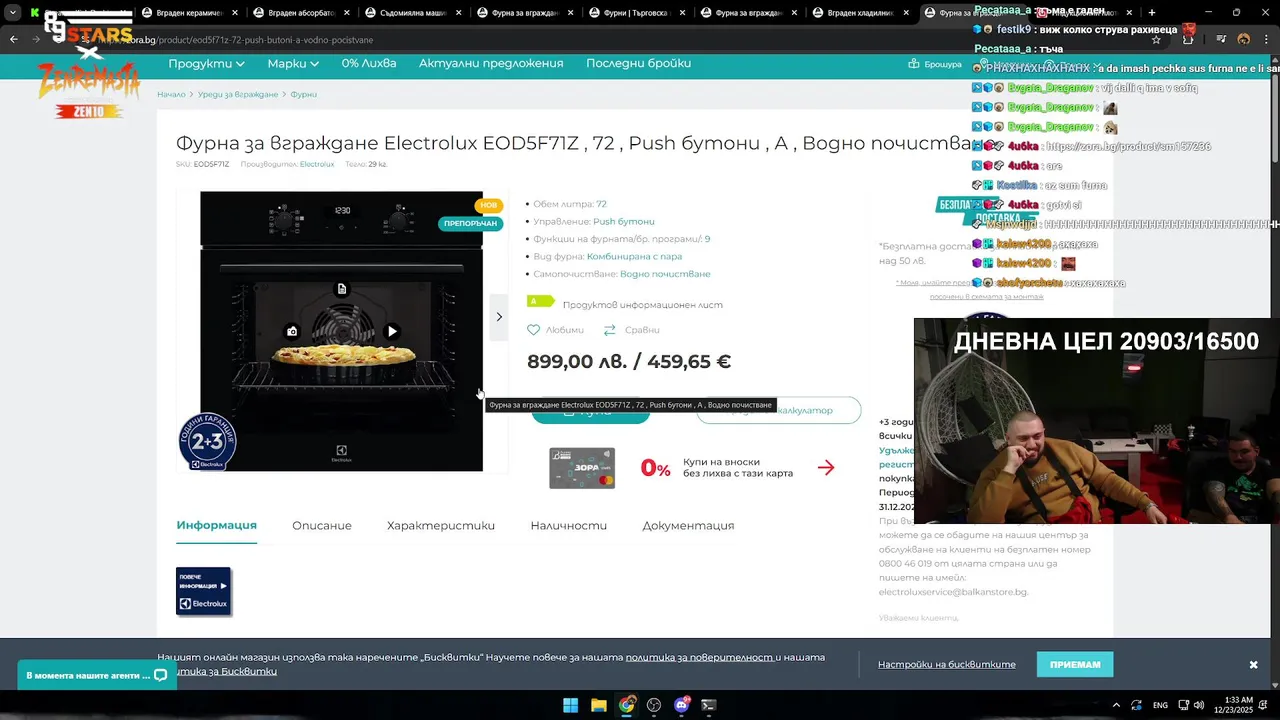Add product to 'Любими' favorites
This screenshot has width=1280, height=720.
(555, 330)
